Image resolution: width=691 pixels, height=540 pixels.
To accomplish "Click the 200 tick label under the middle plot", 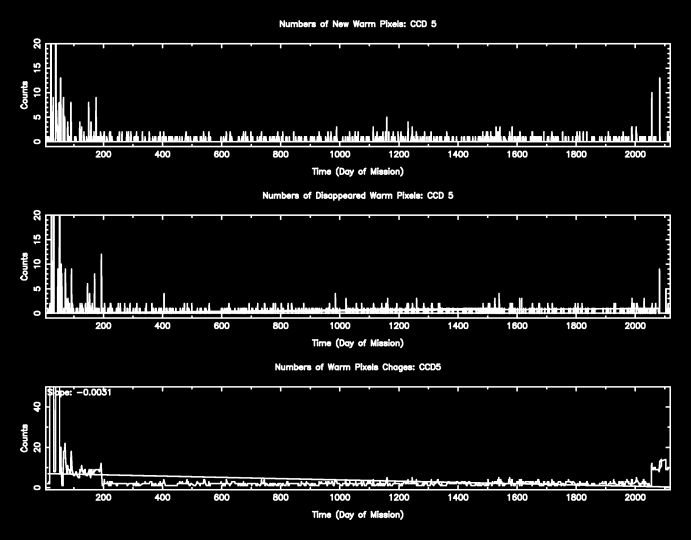I will (104, 328).
